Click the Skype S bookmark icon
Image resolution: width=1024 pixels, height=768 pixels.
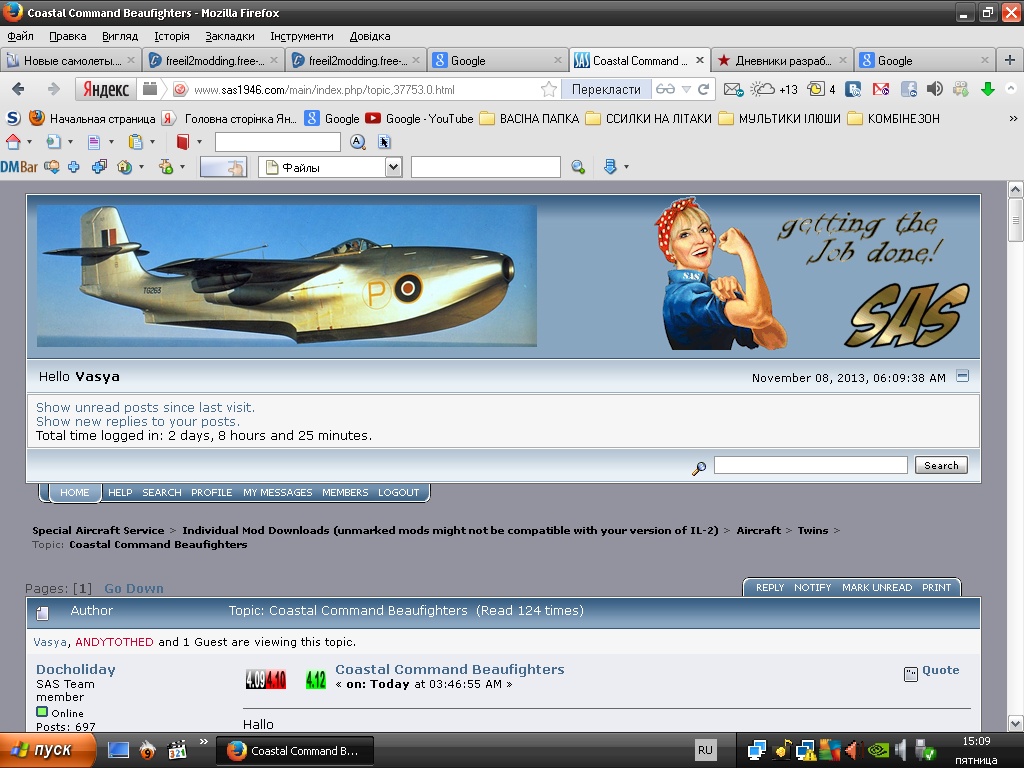point(13,118)
